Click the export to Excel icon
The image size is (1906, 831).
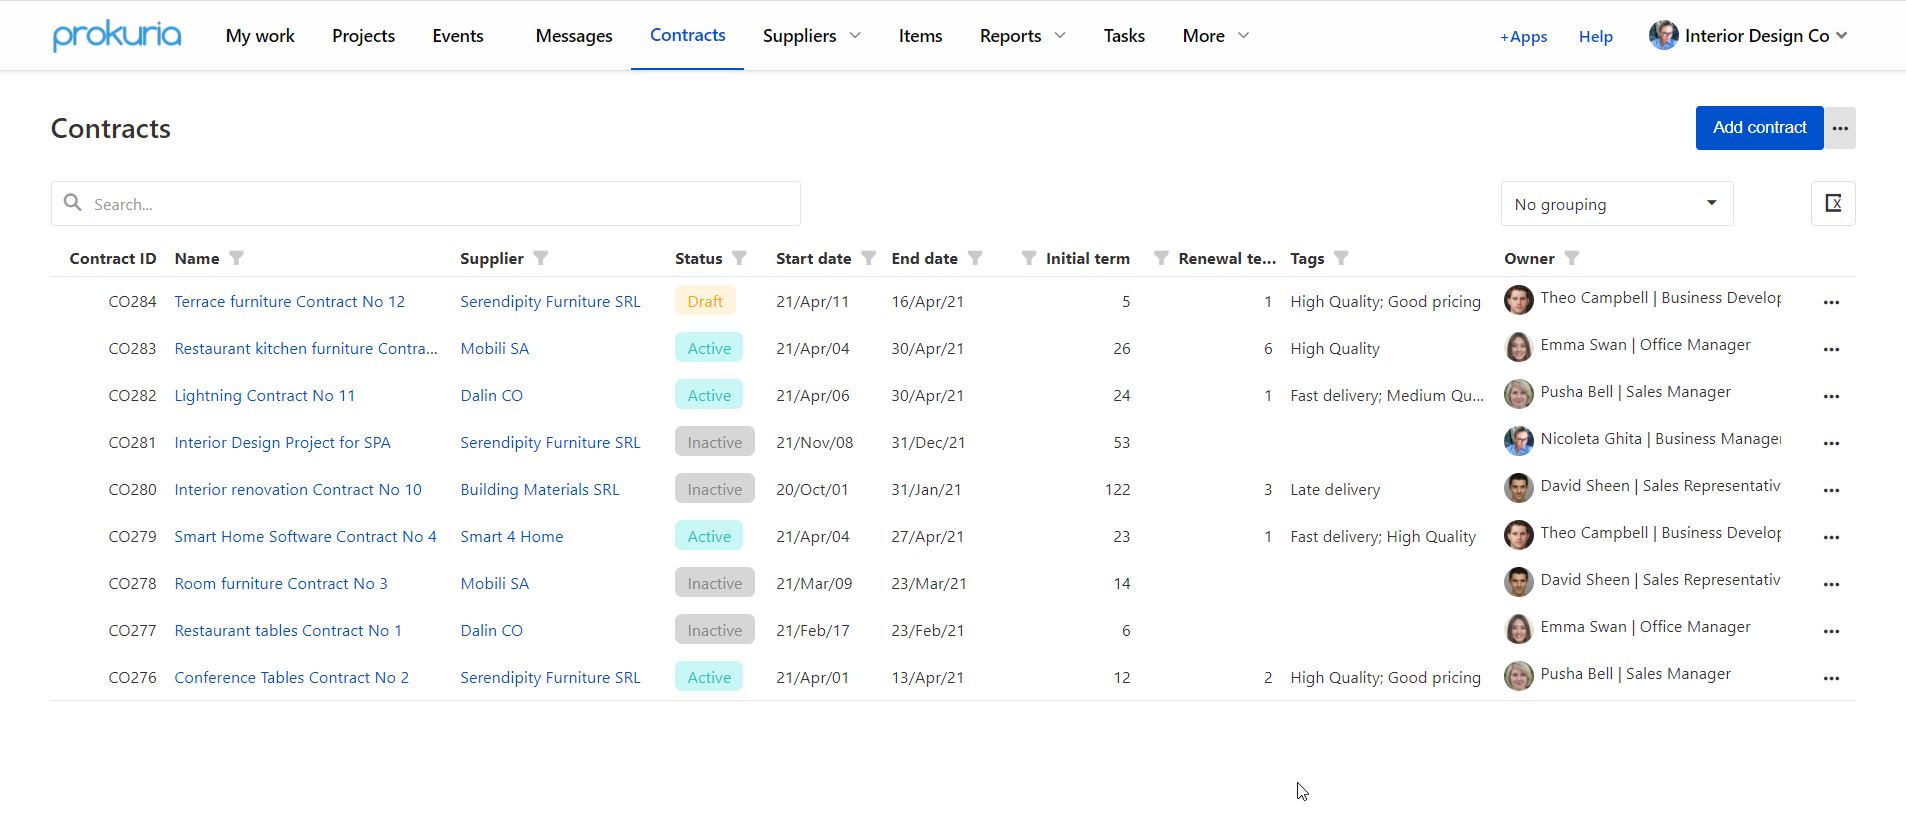pyautogui.click(x=1833, y=204)
